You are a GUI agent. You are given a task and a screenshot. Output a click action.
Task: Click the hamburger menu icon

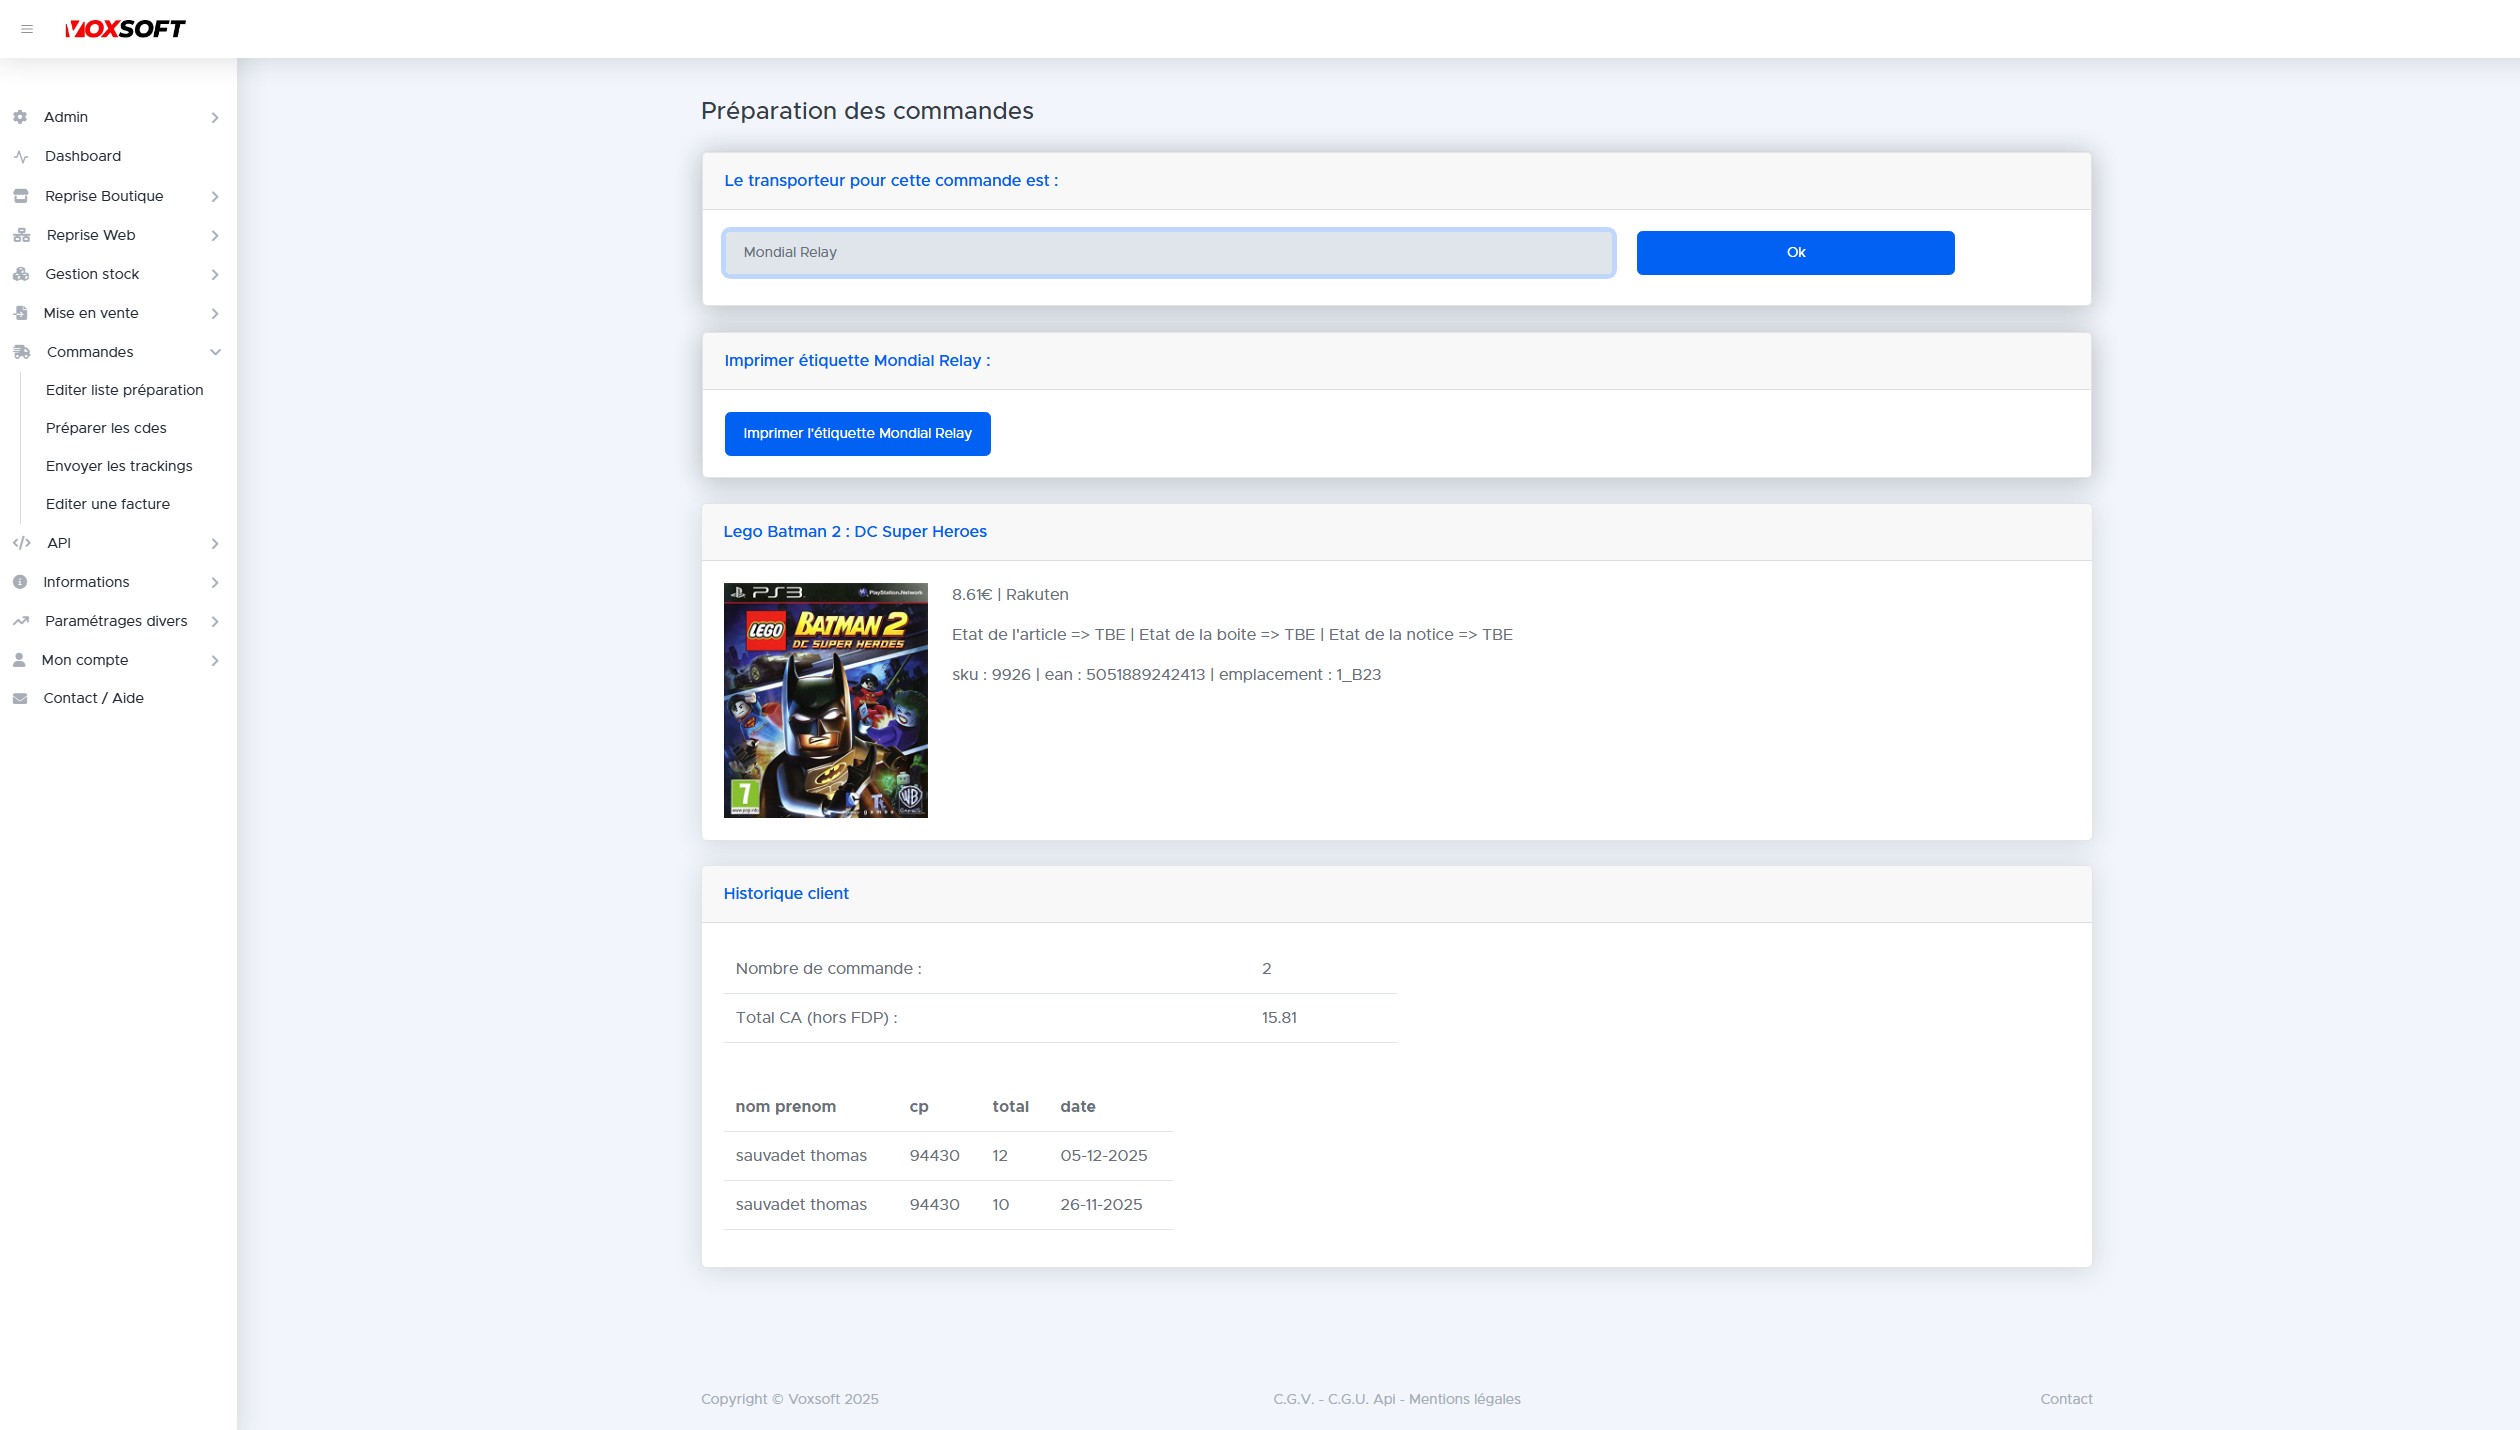27,29
